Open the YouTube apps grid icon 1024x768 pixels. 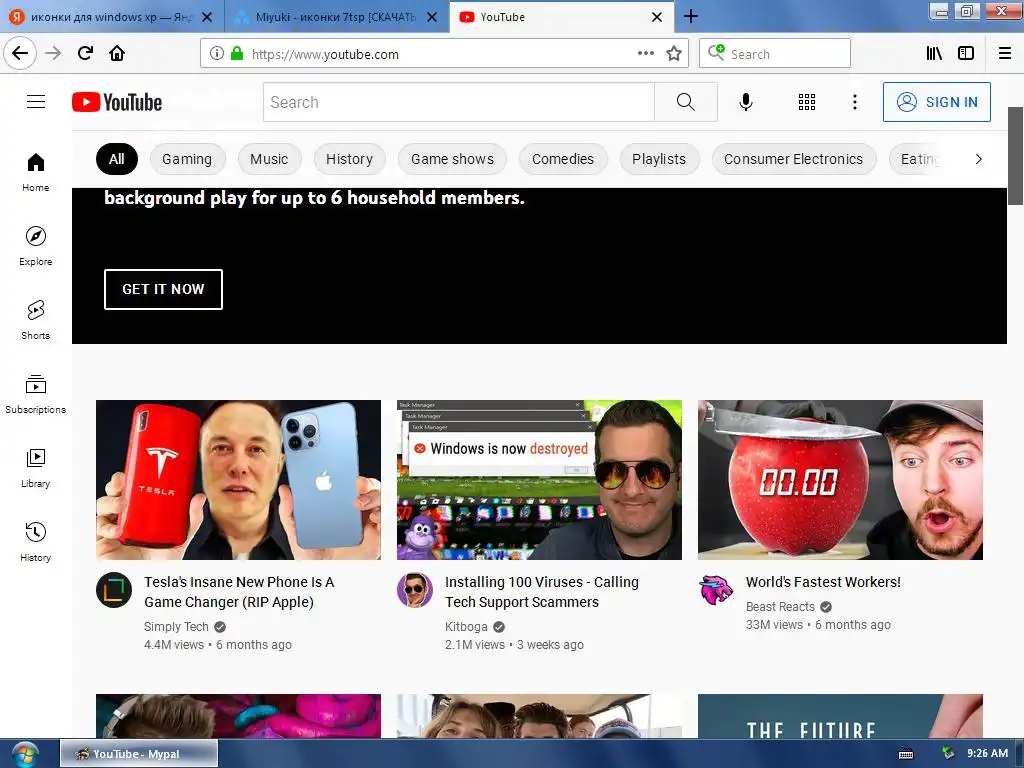[807, 102]
